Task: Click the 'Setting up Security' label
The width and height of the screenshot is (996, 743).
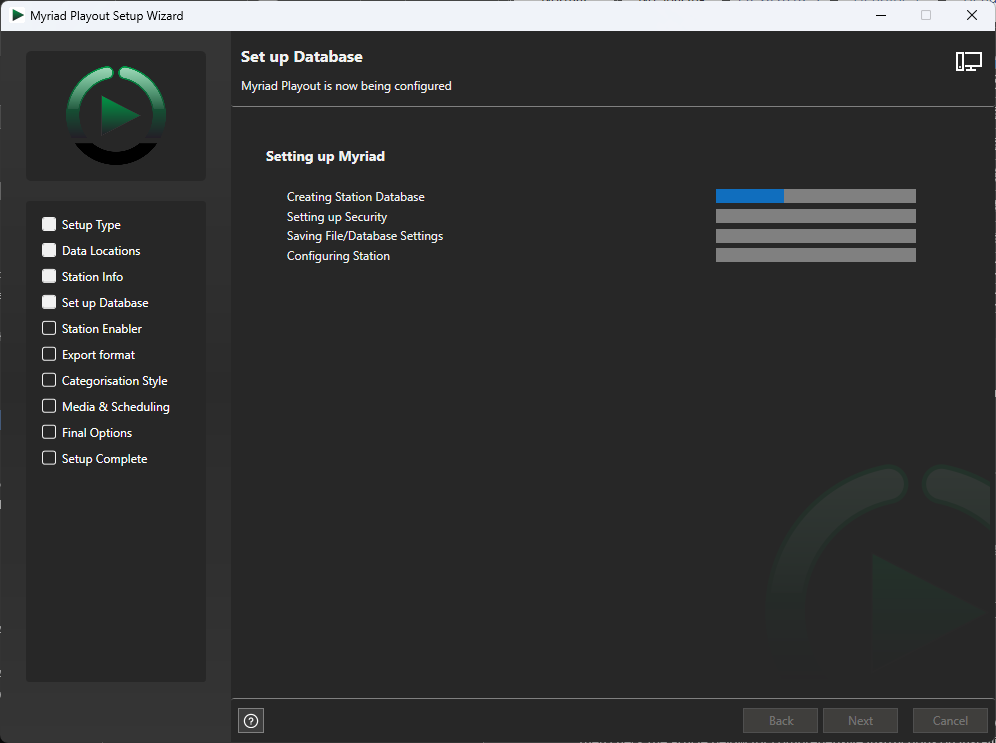Action: click(x=337, y=217)
